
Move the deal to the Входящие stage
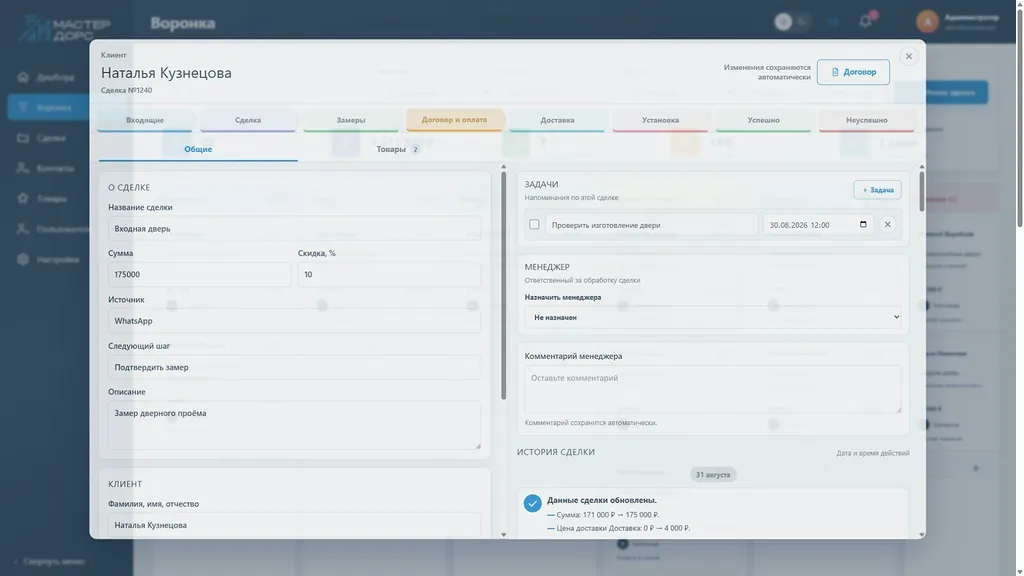tap(145, 120)
